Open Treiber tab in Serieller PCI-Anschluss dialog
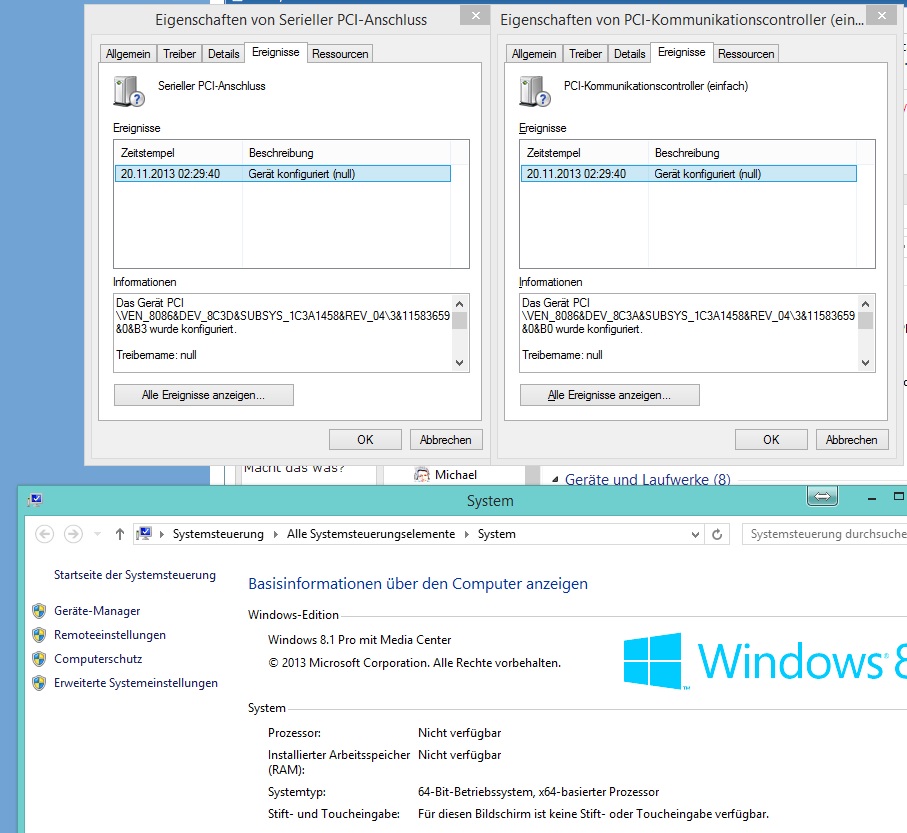The image size is (907, 833). tap(179, 54)
